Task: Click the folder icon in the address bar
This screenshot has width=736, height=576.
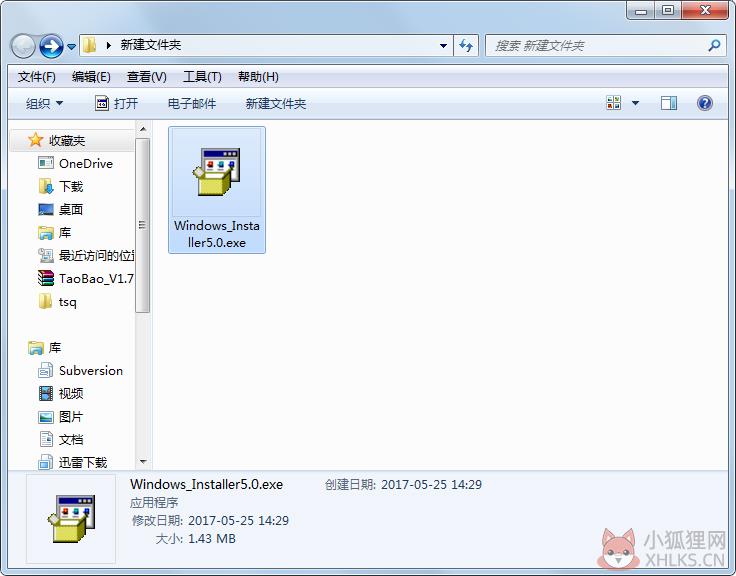Action: [x=89, y=45]
